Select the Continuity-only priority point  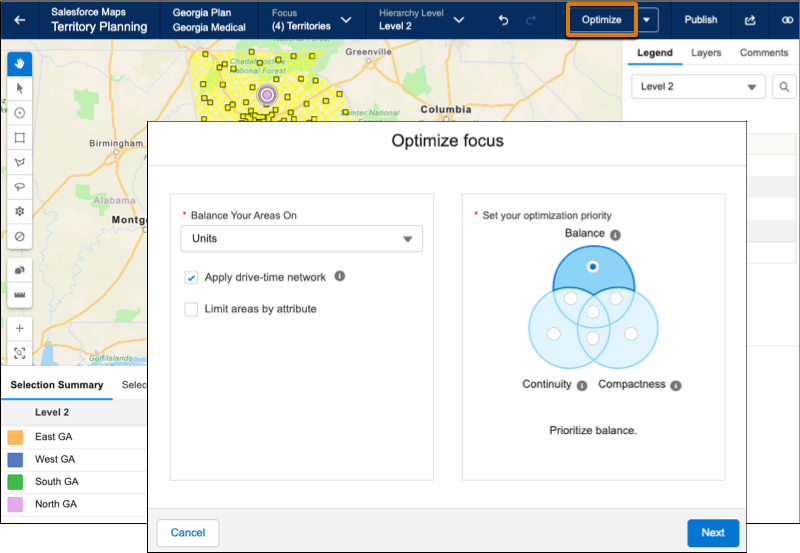[x=554, y=334]
